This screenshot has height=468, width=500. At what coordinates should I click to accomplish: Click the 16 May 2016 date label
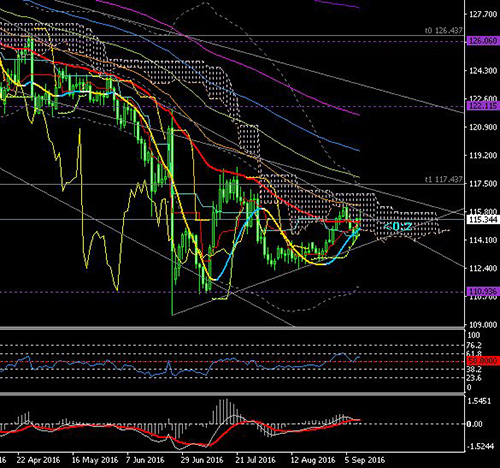[95, 460]
